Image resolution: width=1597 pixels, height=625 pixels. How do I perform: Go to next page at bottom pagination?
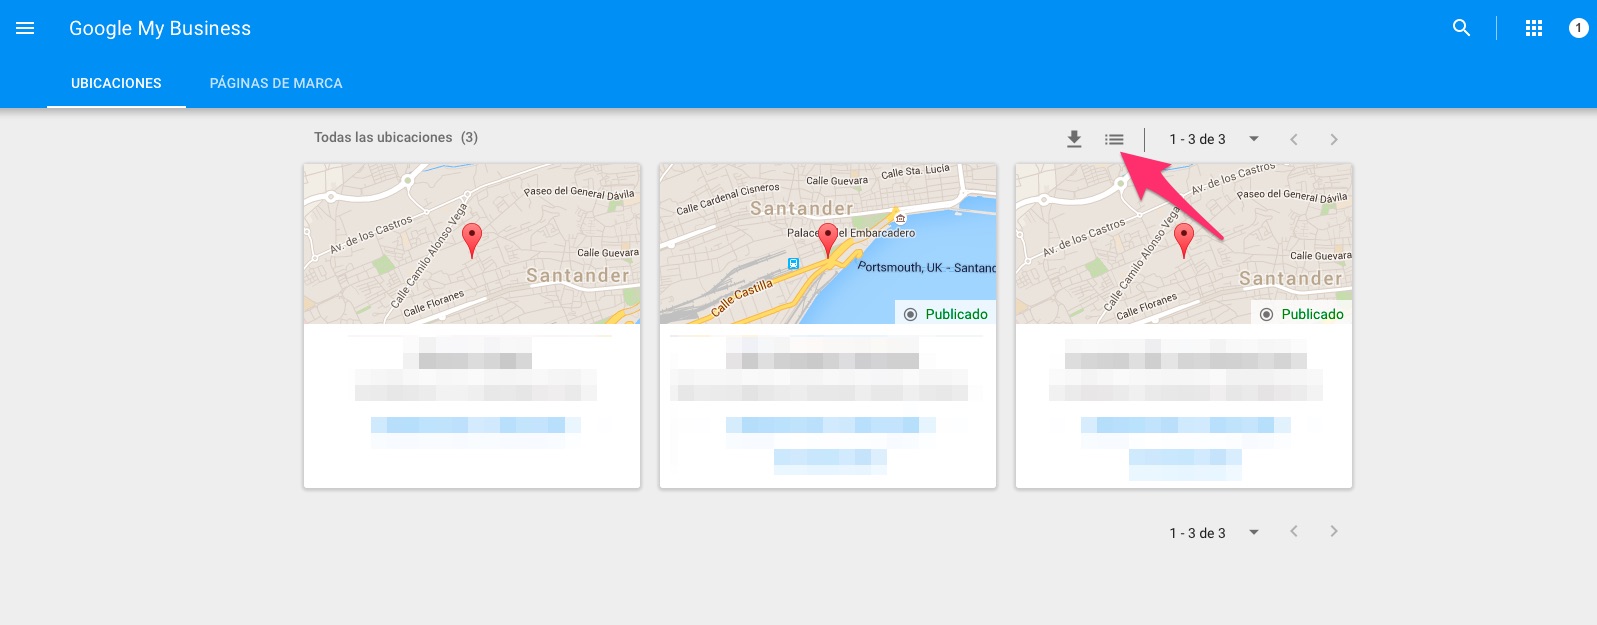click(x=1333, y=531)
